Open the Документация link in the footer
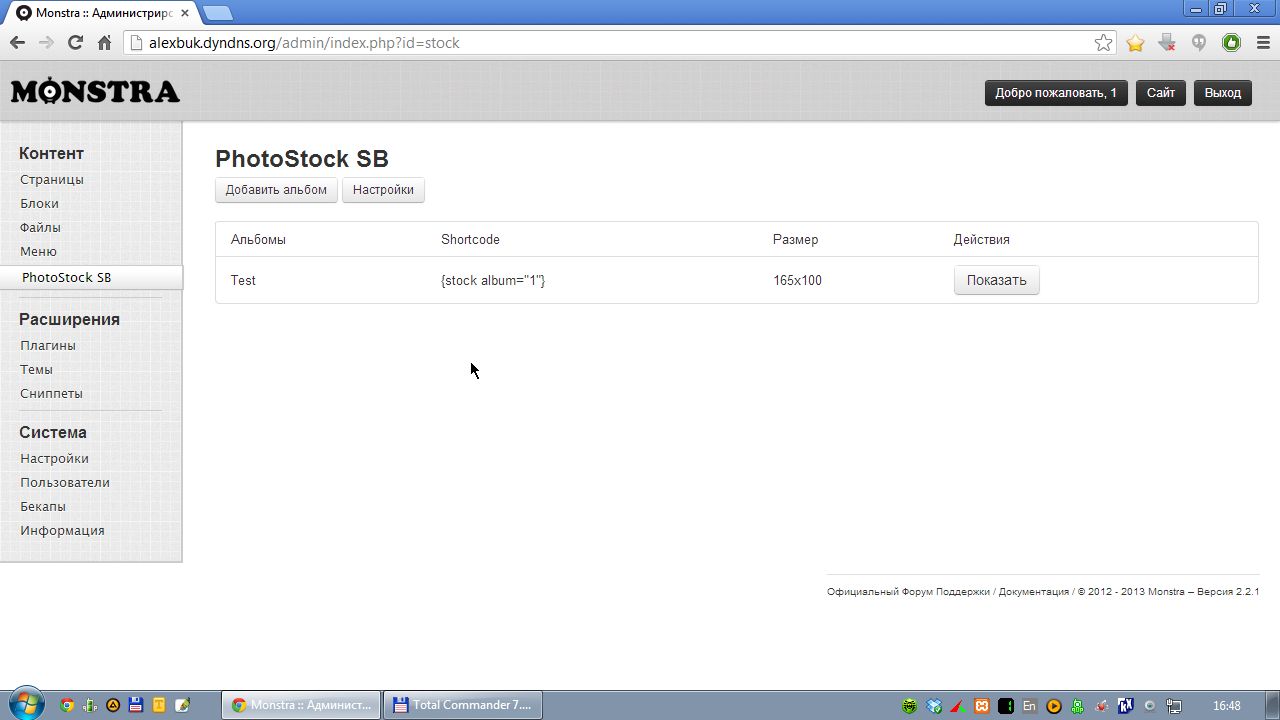This screenshot has height=720, width=1280. [1033, 592]
